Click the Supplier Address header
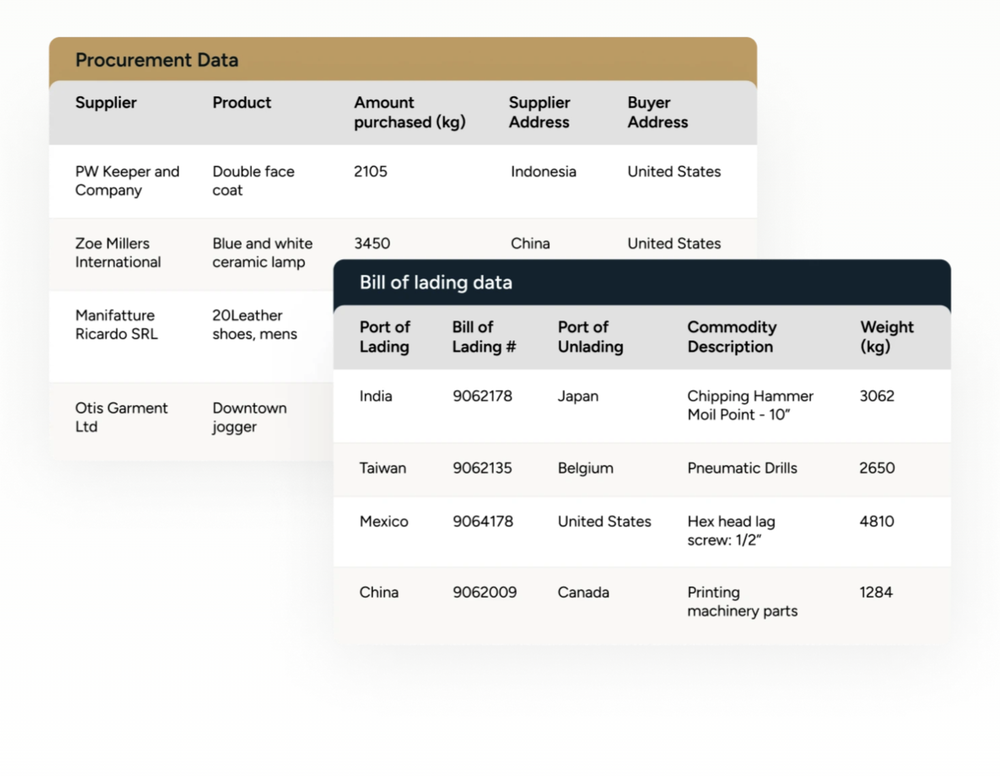The image size is (1000, 777). click(x=540, y=112)
